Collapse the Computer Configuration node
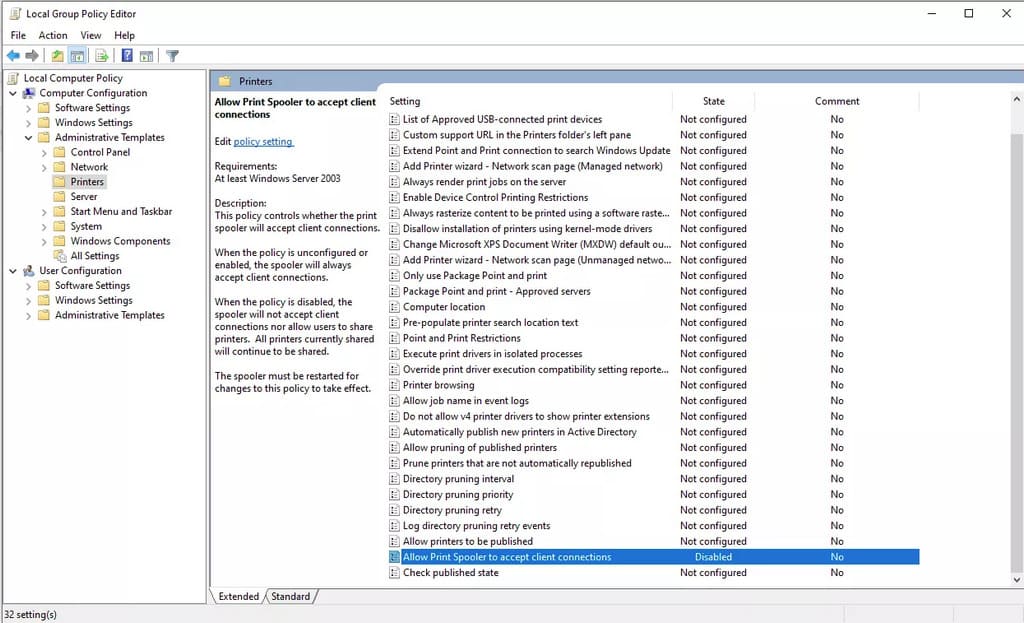This screenshot has width=1024, height=623. [12, 93]
